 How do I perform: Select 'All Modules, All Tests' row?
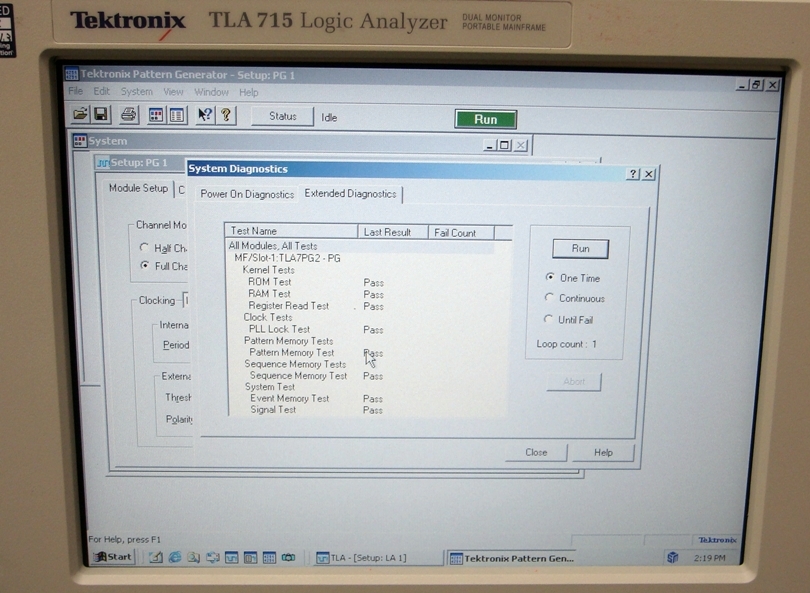coord(360,246)
